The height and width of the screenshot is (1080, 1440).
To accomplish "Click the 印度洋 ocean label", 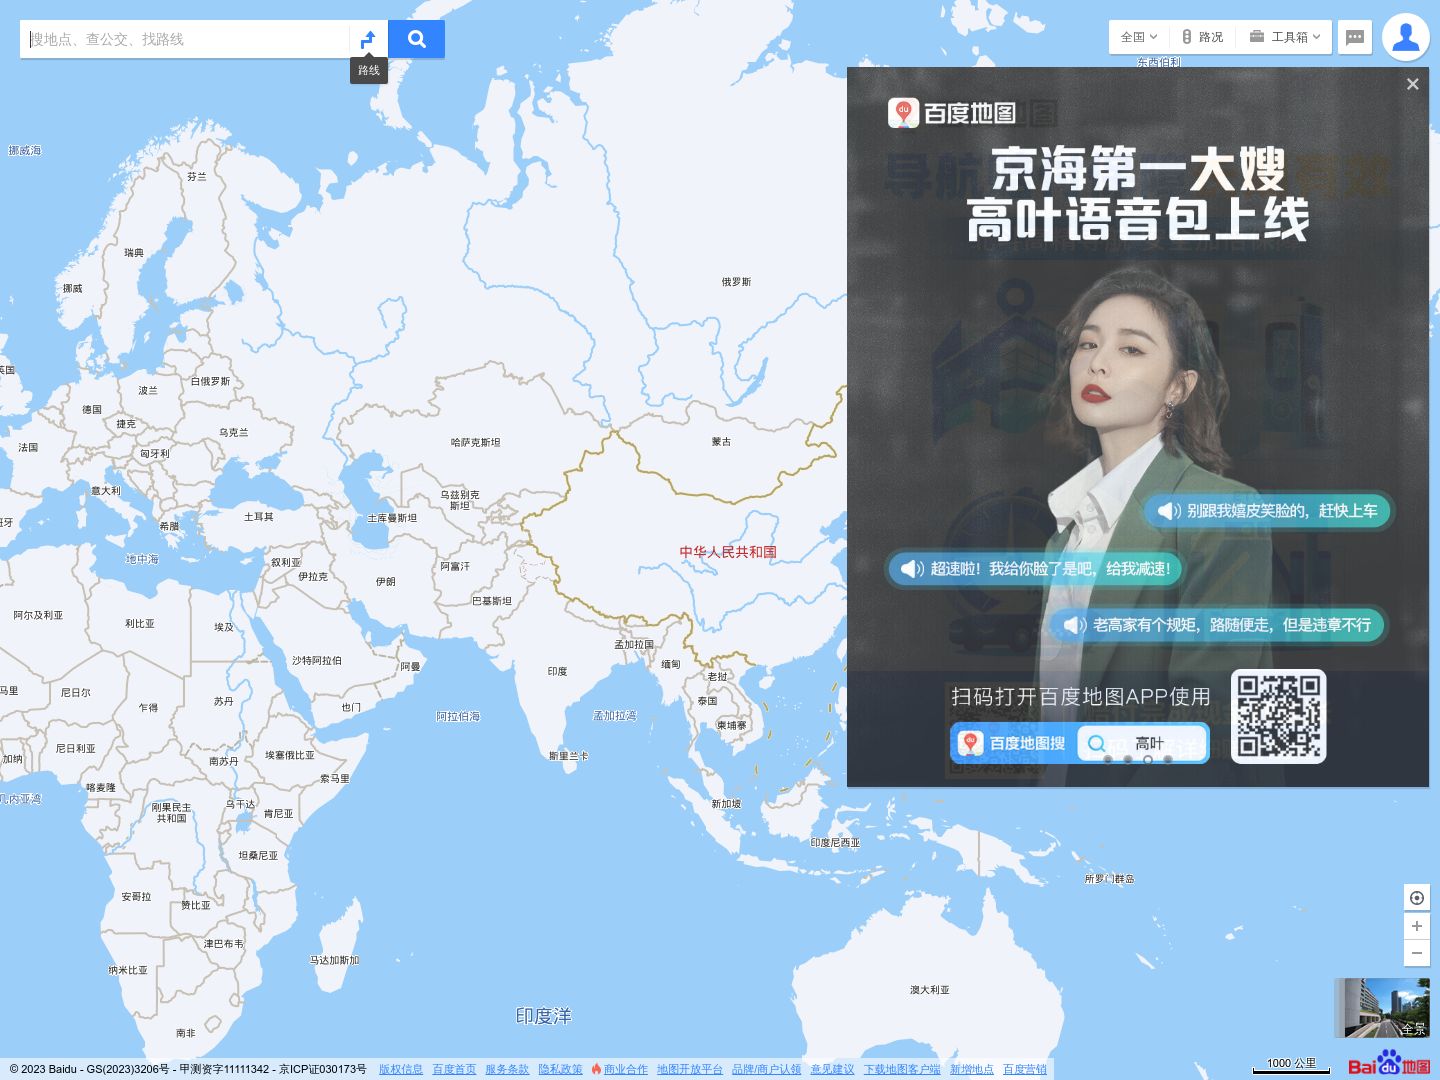I will (x=543, y=1016).
